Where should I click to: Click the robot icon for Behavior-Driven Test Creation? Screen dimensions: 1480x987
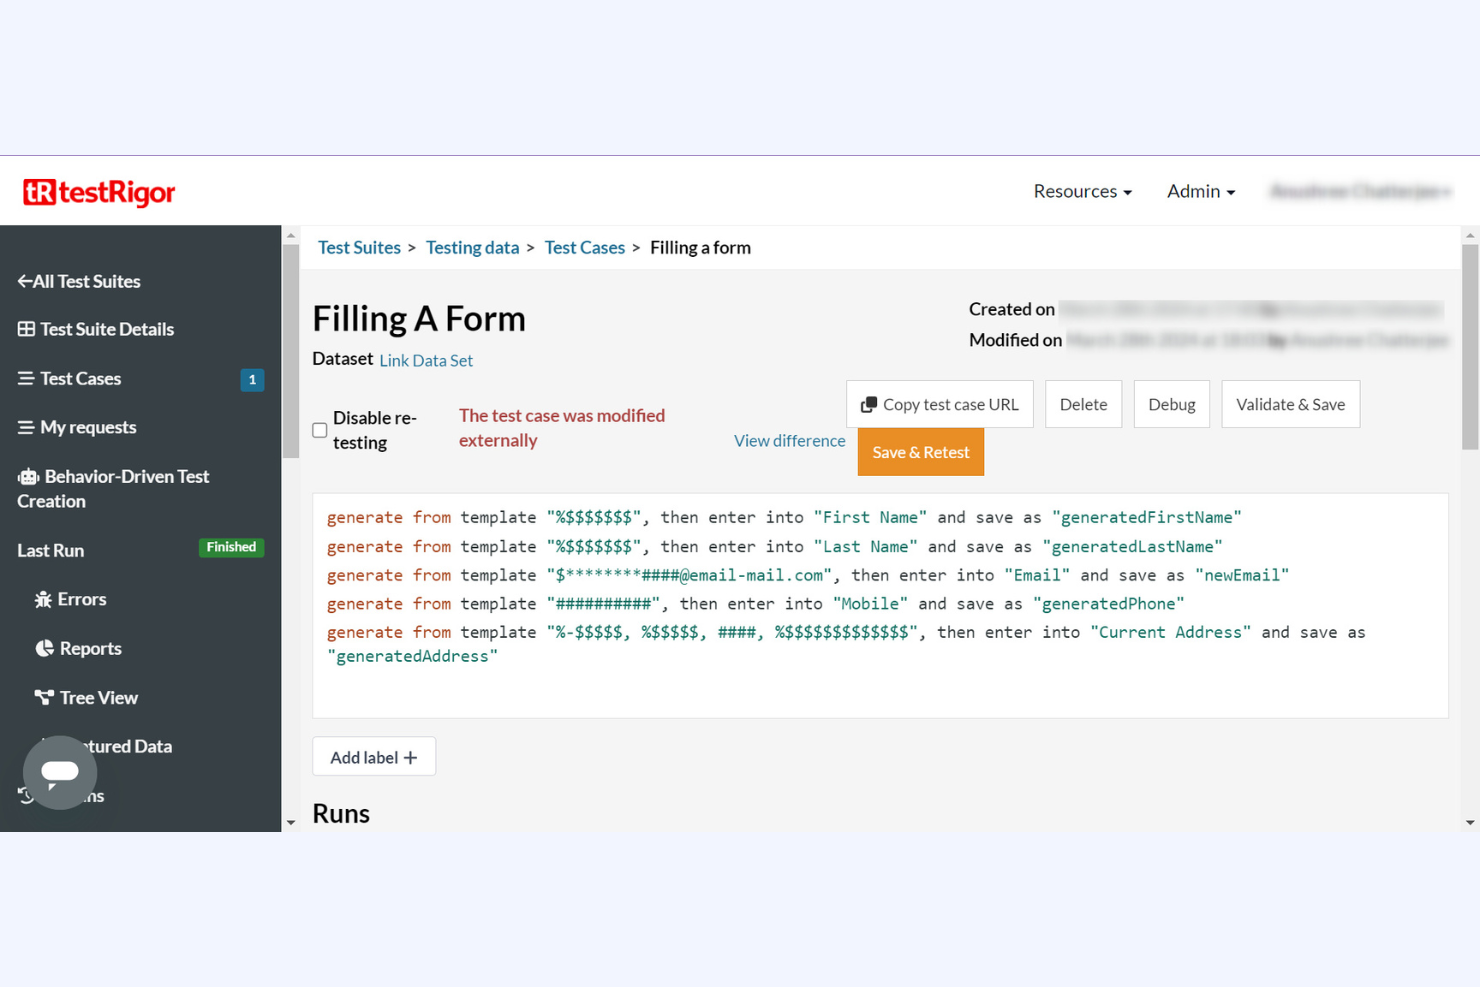click(28, 477)
